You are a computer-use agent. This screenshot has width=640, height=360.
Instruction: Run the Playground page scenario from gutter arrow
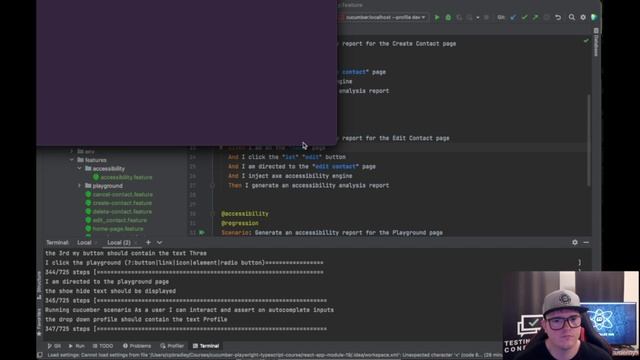click(202, 233)
